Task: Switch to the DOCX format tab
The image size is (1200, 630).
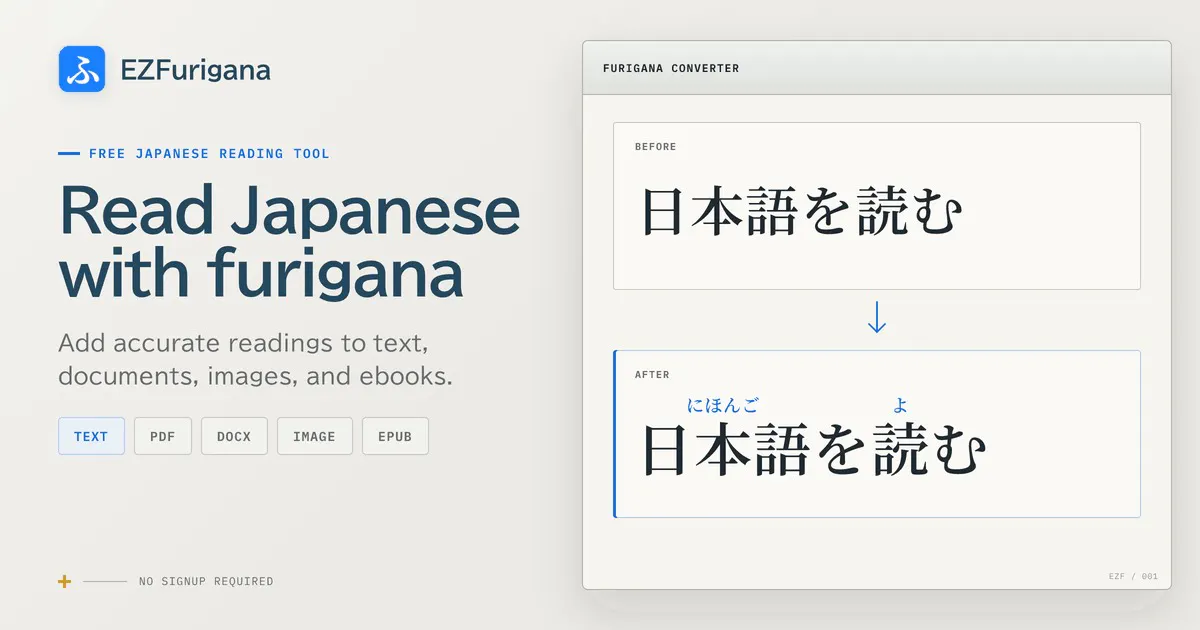Action: [x=234, y=436]
